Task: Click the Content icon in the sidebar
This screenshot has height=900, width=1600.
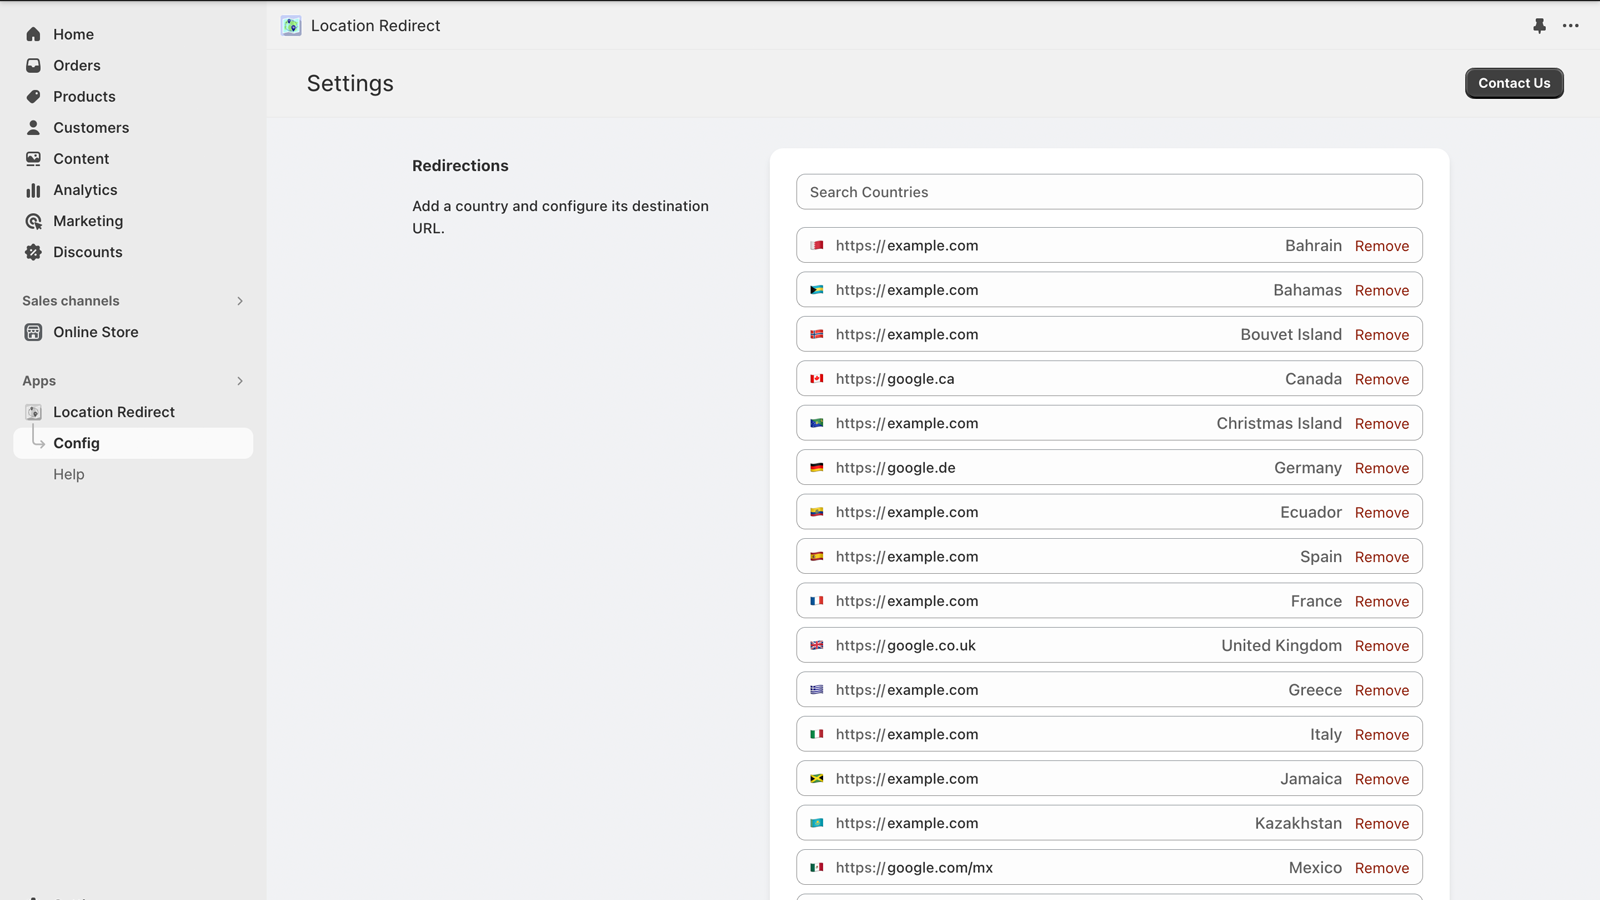Action: (33, 158)
